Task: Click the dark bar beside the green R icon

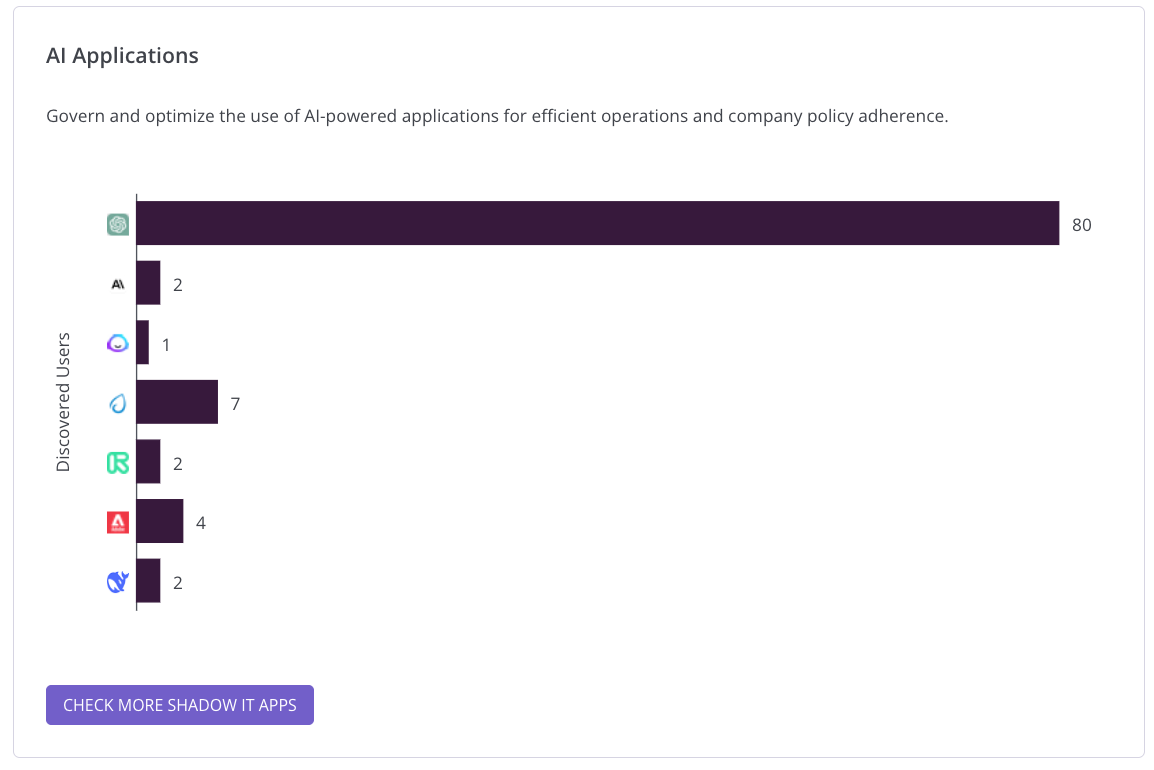Action: click(x=148, y=461)
